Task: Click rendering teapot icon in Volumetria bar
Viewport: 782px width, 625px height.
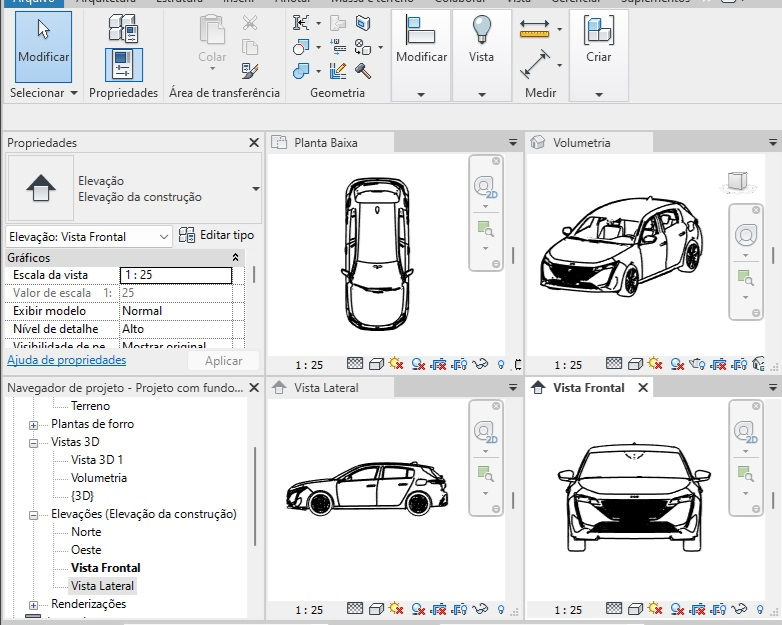Action: [698, 365]
